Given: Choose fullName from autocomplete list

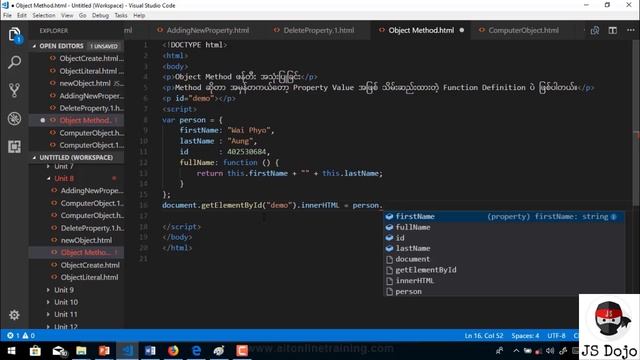Looking at the screenshot, I should point(503,227).
